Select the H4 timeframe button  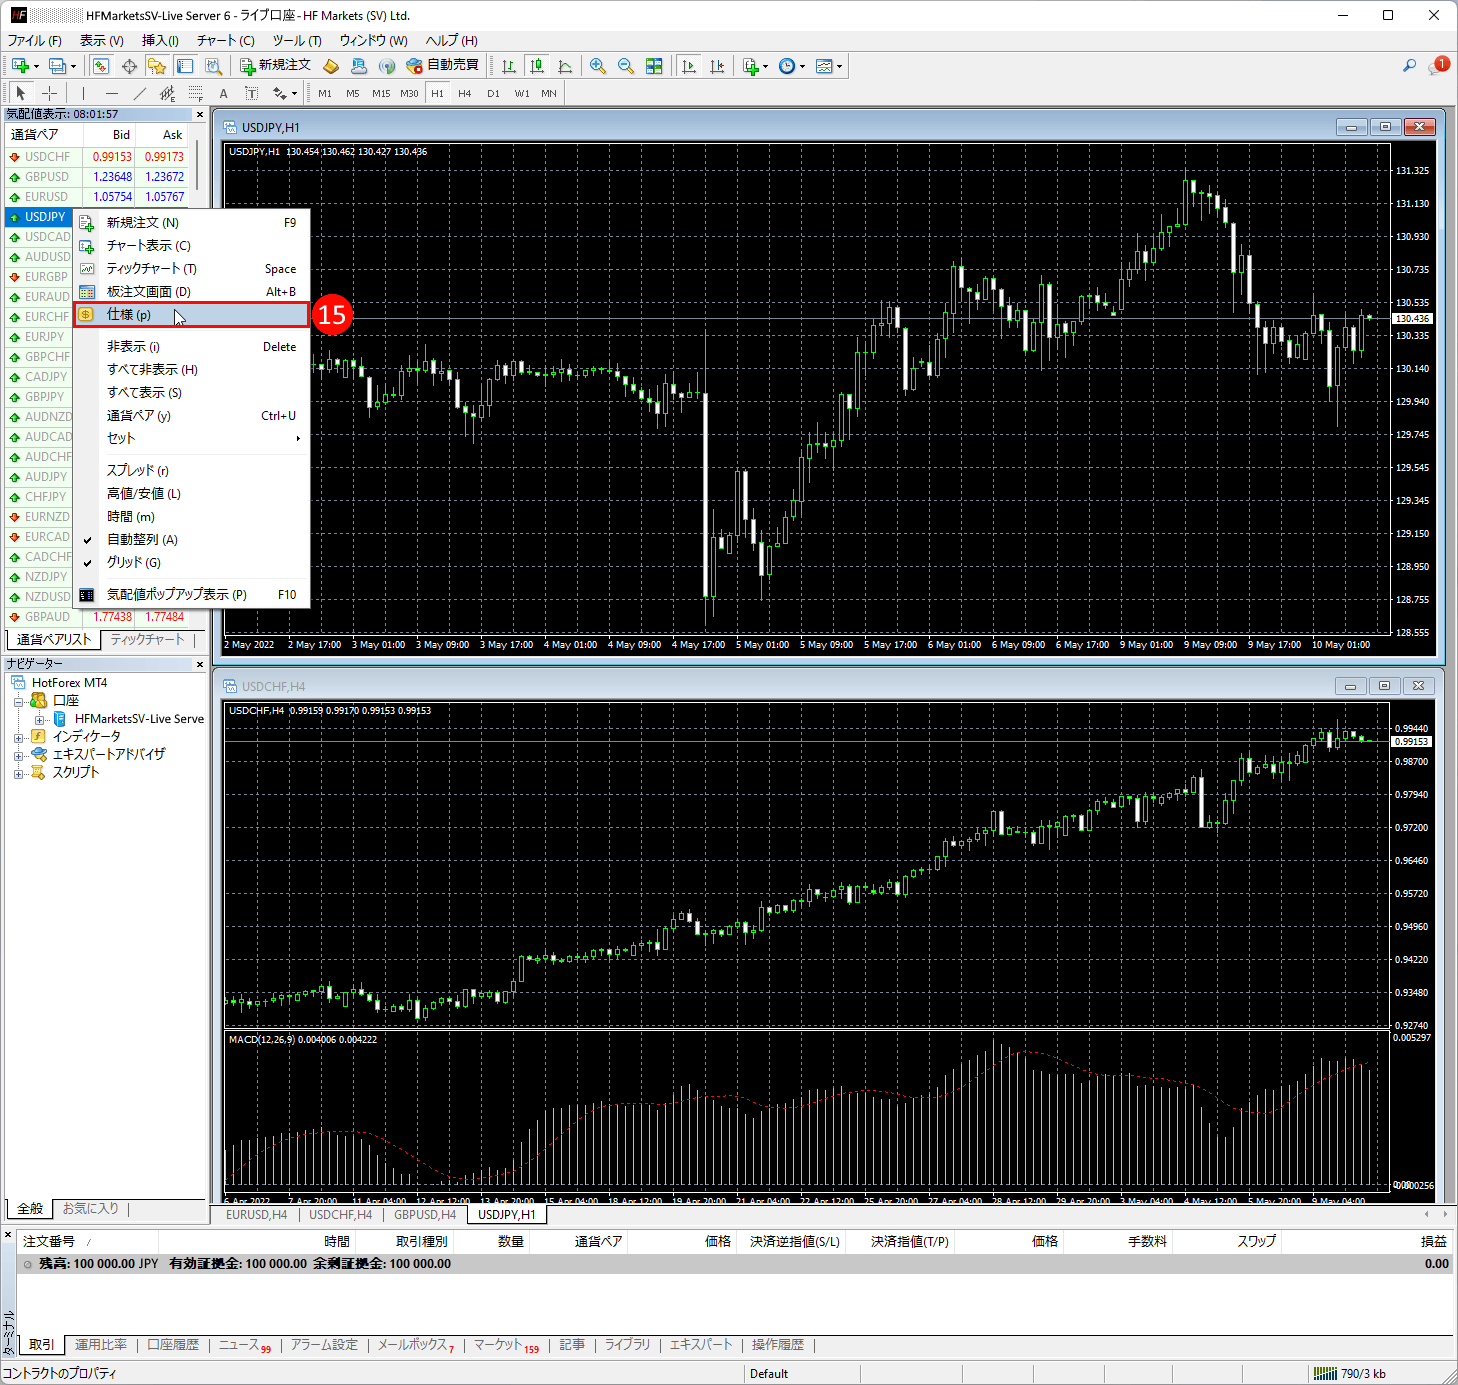tap(464, 93)
